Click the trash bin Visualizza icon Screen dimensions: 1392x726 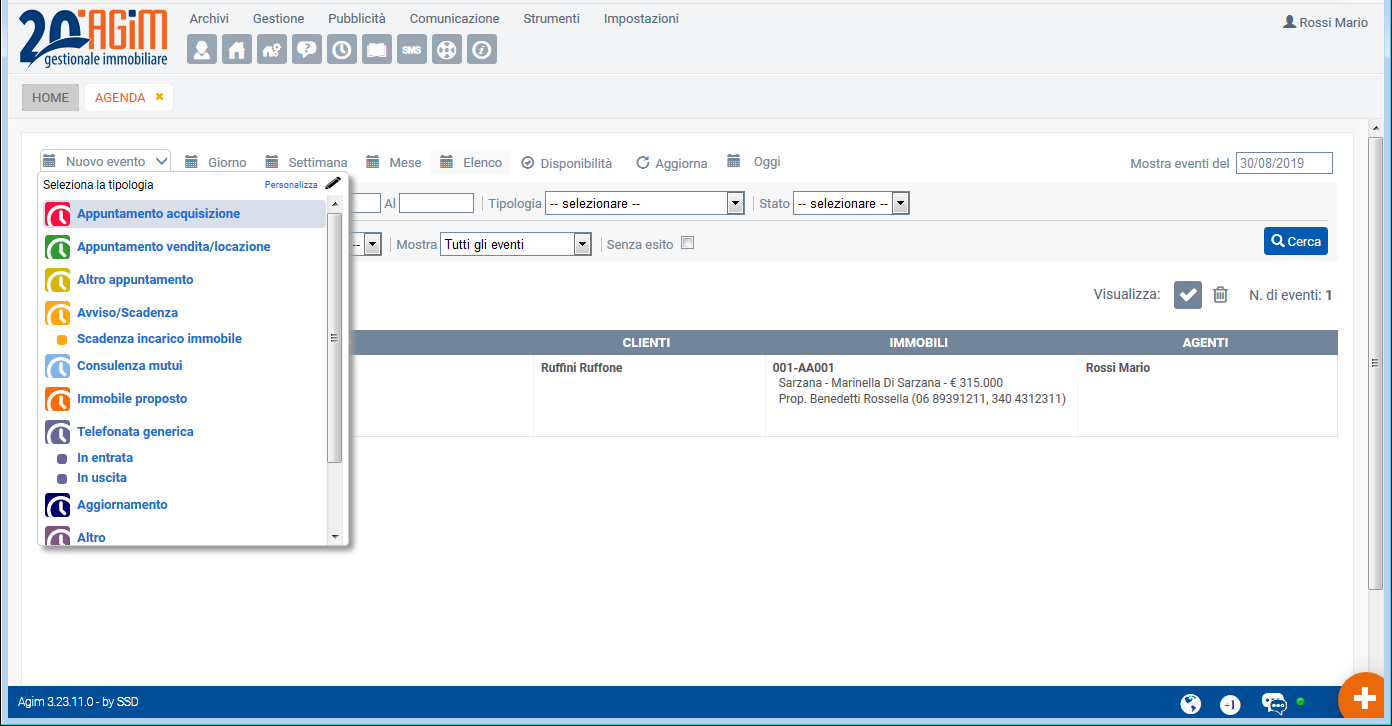coord(1220,294)
